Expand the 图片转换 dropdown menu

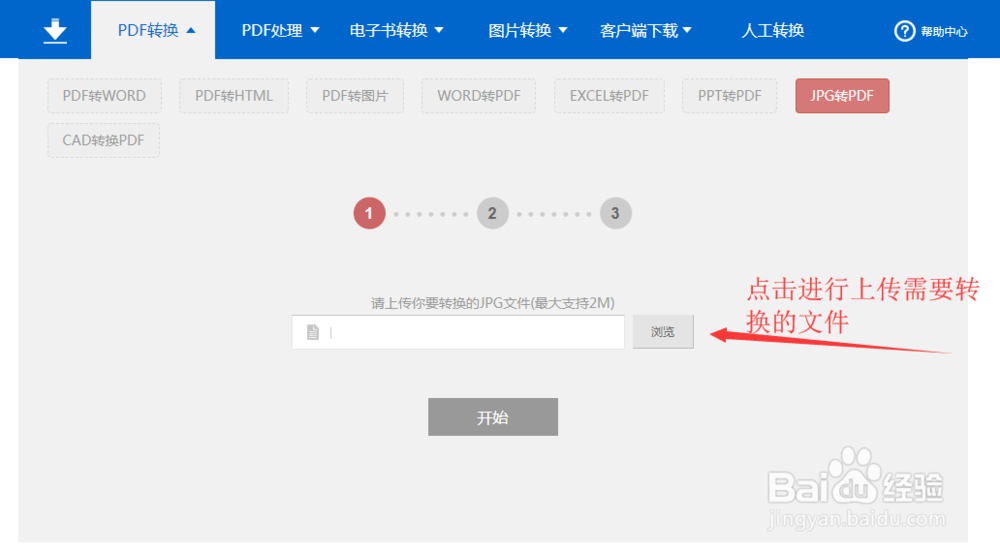pyautogui.click(x=527, y=30)
